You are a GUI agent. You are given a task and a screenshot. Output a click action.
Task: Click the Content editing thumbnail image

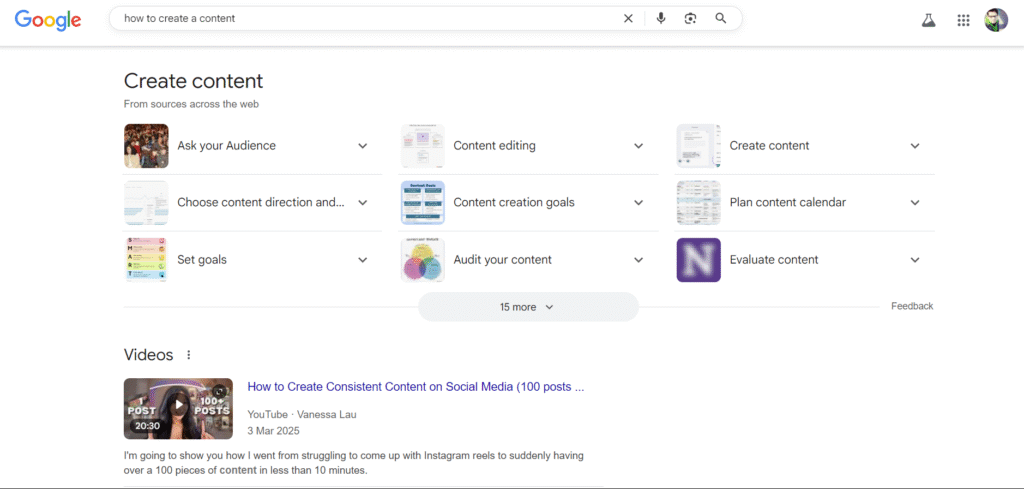(423, 146)
